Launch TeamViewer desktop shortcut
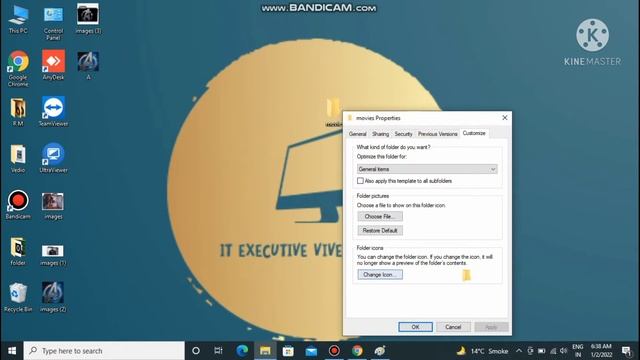Image resolution: width=640 pixels, height=360 pixels. click(x=53, y=112)
